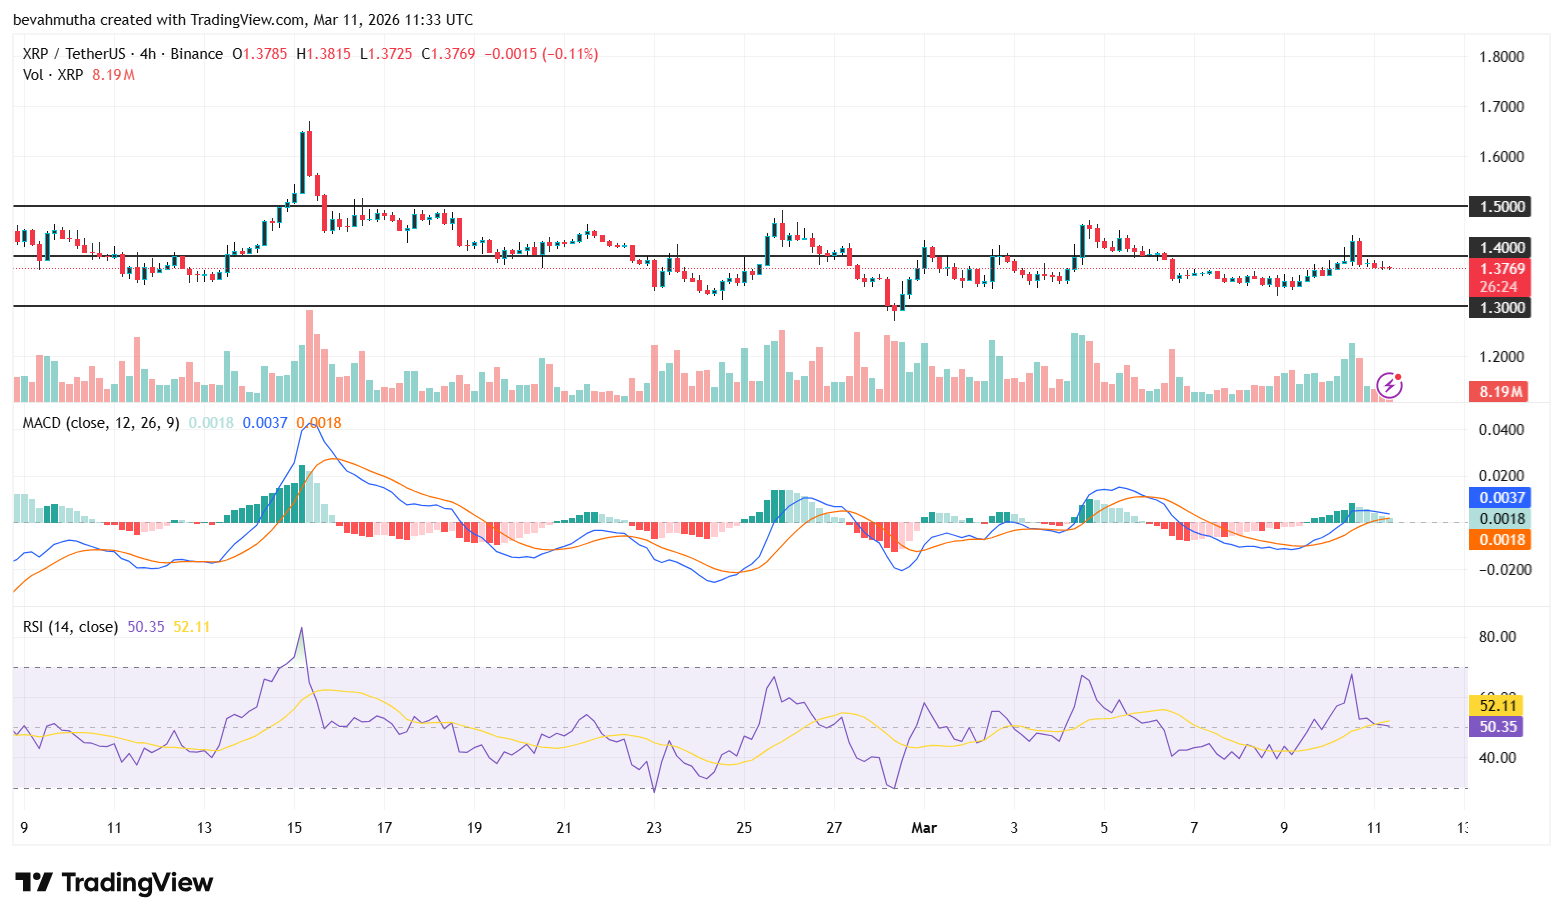Click the Mar label on the date axis
The width and height of the screenshot is (1563, 920).
[924, 828]
